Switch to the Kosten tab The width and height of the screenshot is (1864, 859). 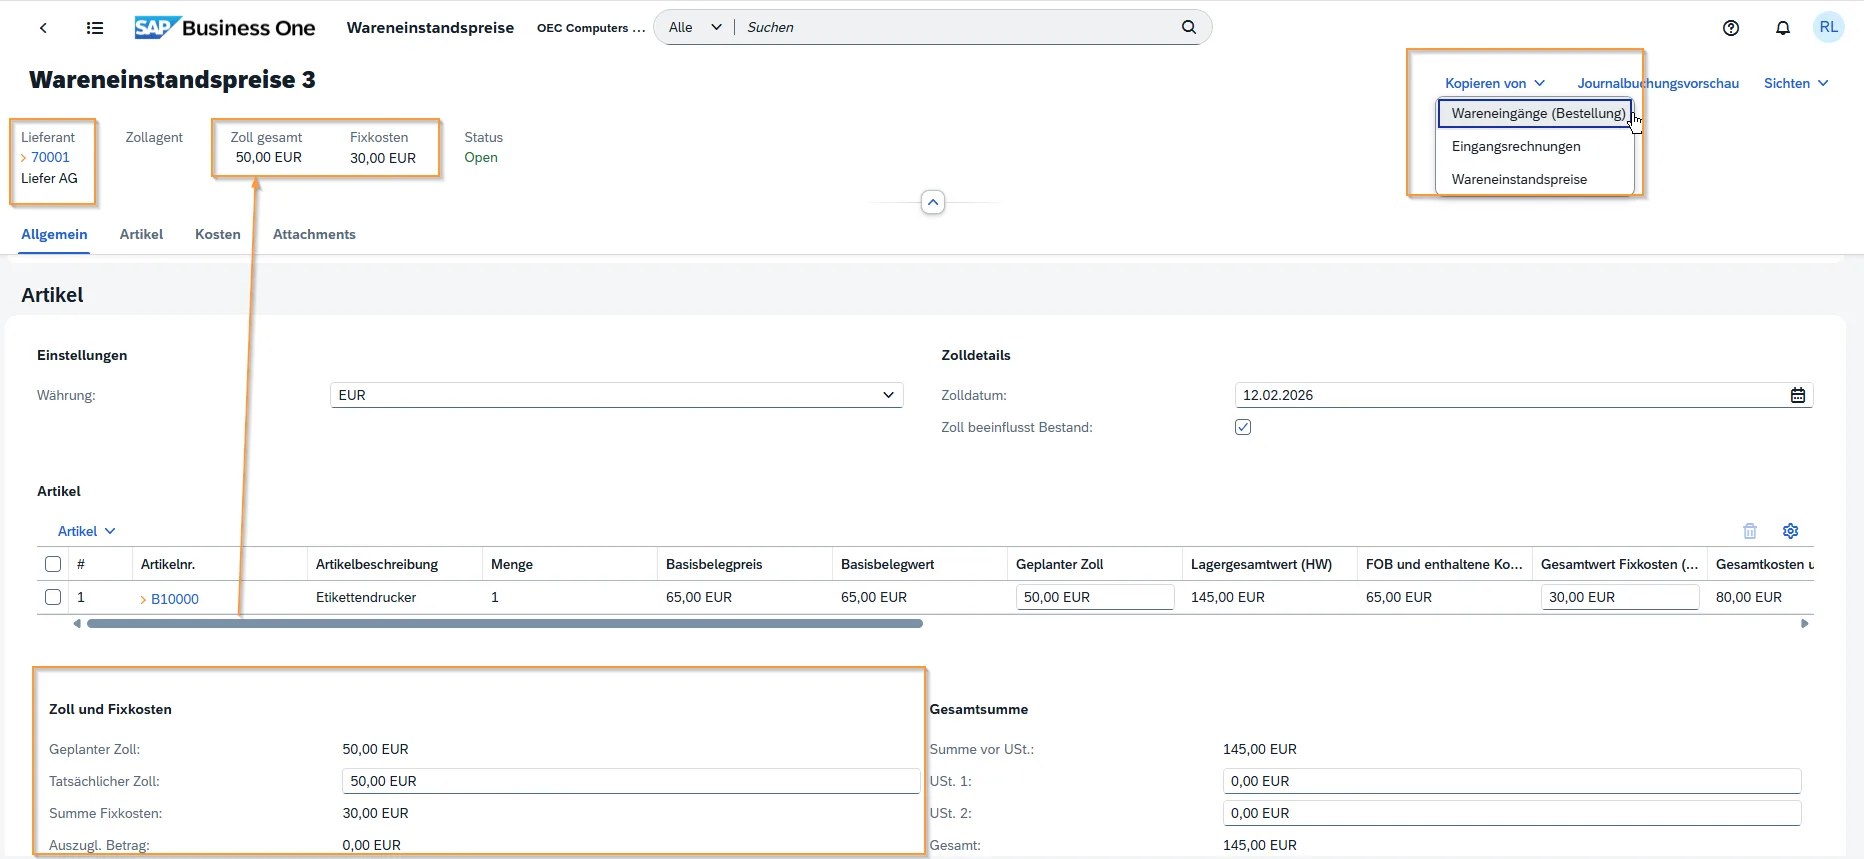tap(217, 234)
